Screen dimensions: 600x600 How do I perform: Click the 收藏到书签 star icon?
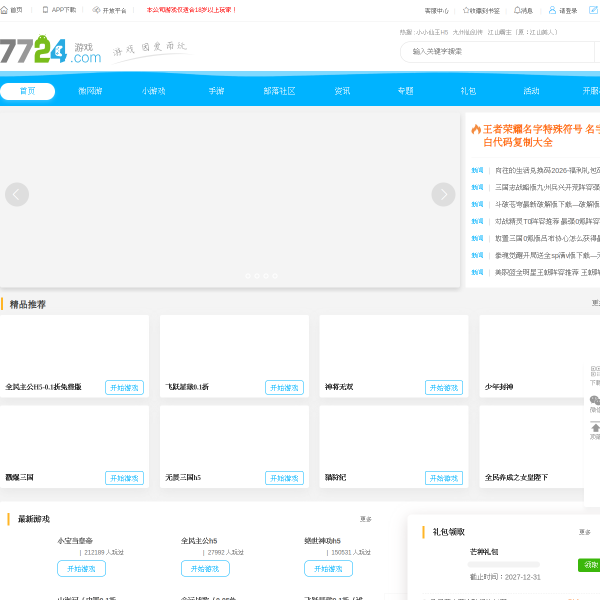466,10
